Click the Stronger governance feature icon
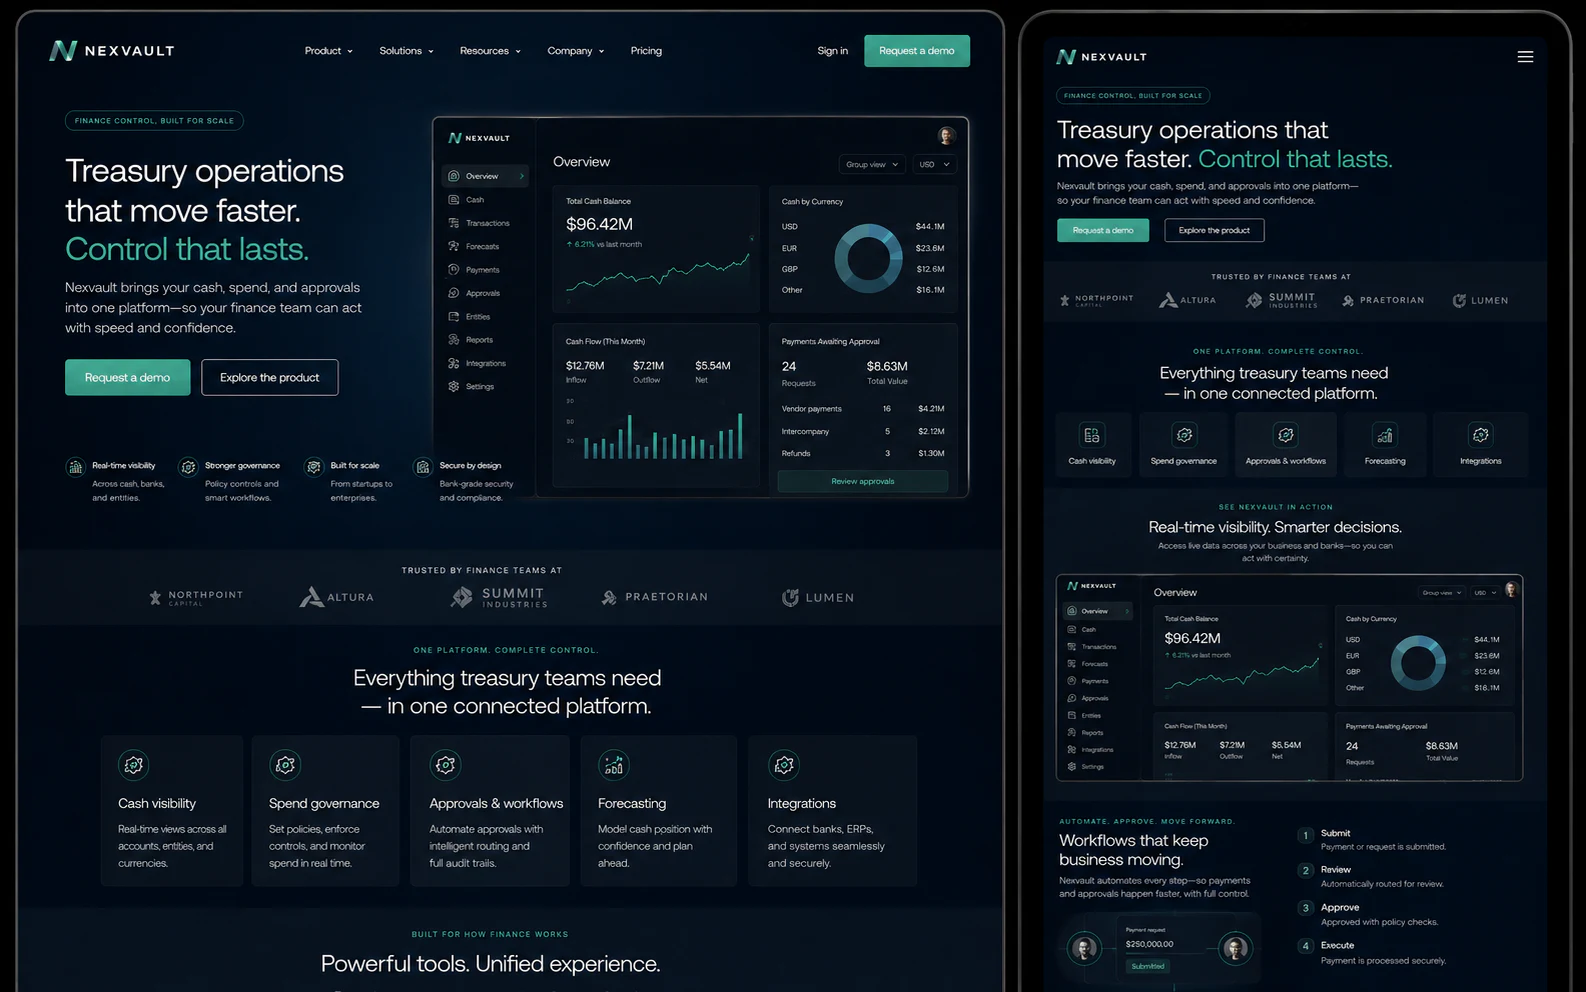 [188, 467]
